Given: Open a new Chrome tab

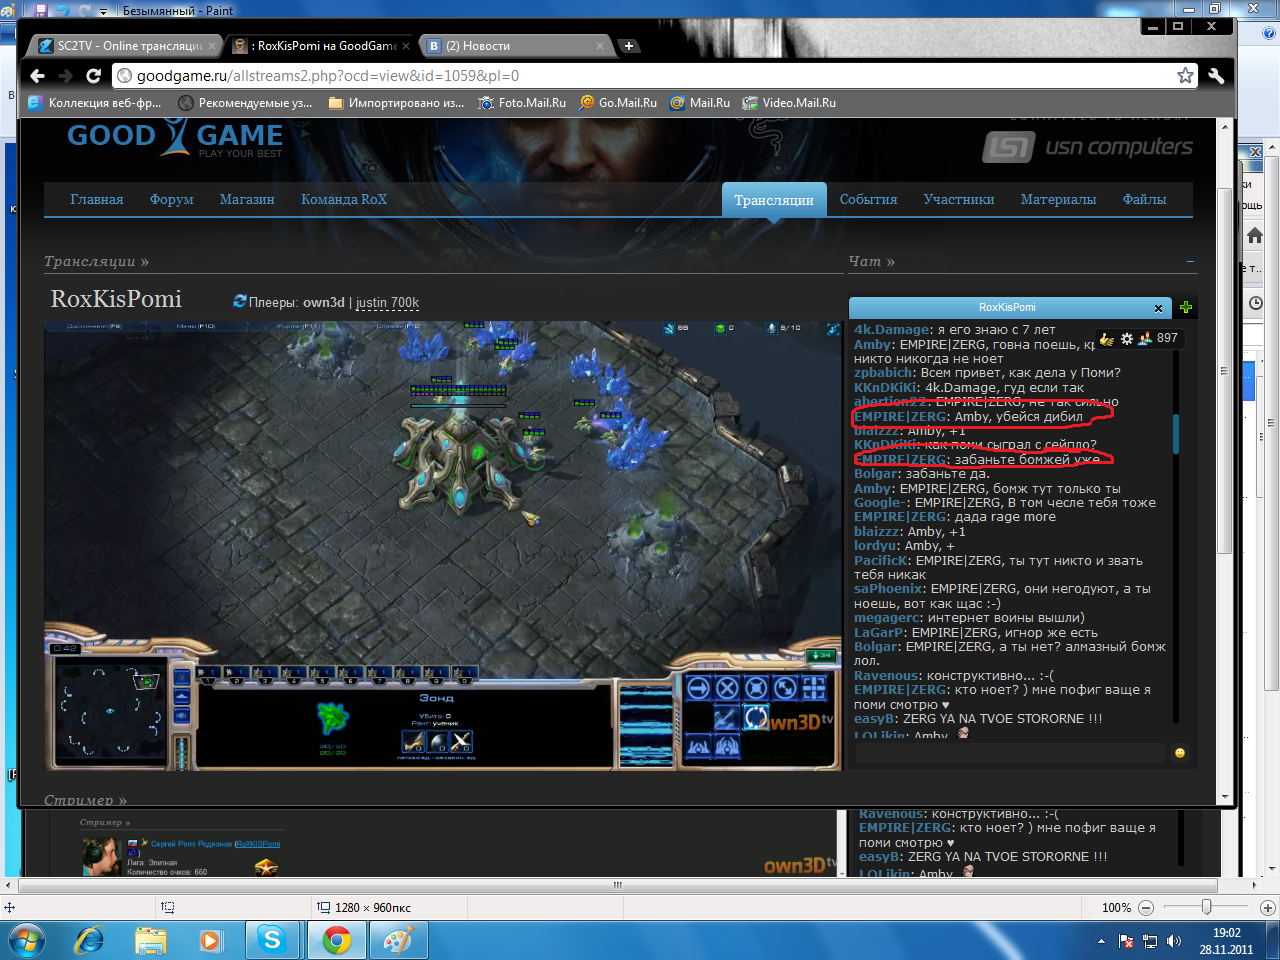Looking at the screenshot, I should click(x=628, y=46).
